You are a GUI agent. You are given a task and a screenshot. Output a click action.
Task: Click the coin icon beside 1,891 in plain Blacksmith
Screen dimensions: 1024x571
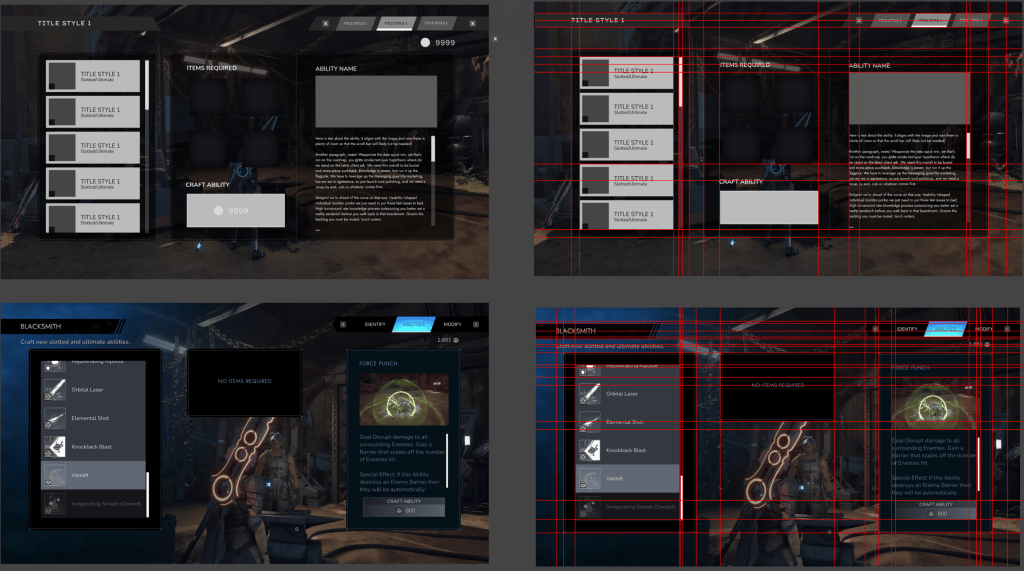tap(456, 340)
